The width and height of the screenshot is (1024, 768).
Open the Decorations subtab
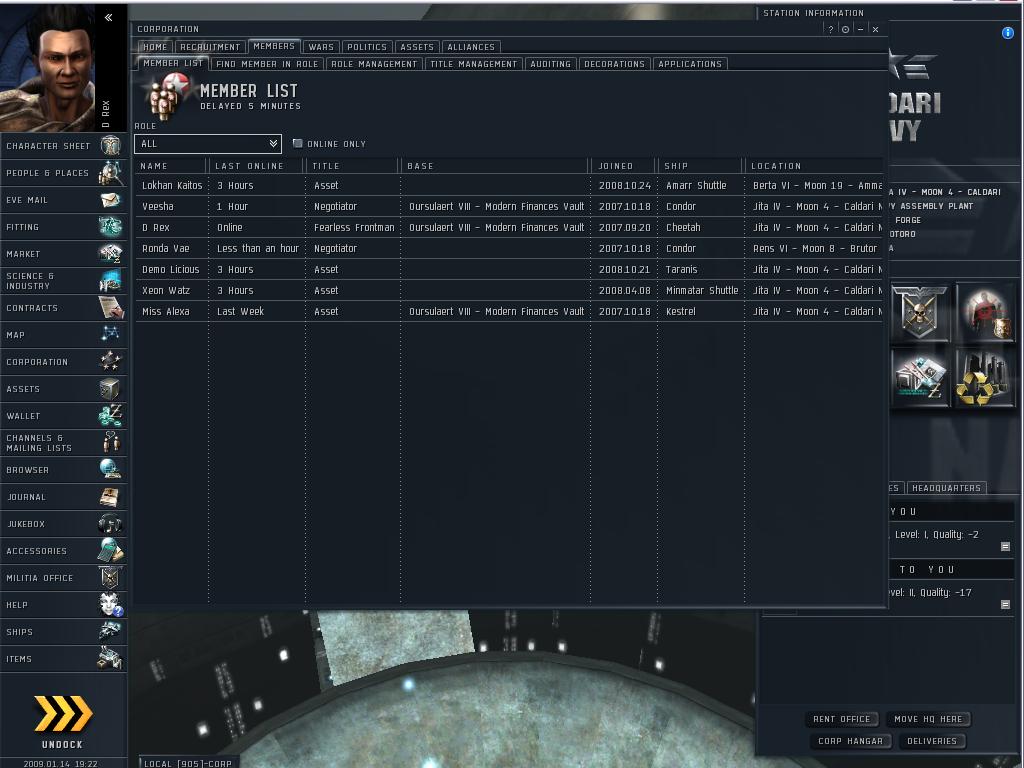click(615, 64)
